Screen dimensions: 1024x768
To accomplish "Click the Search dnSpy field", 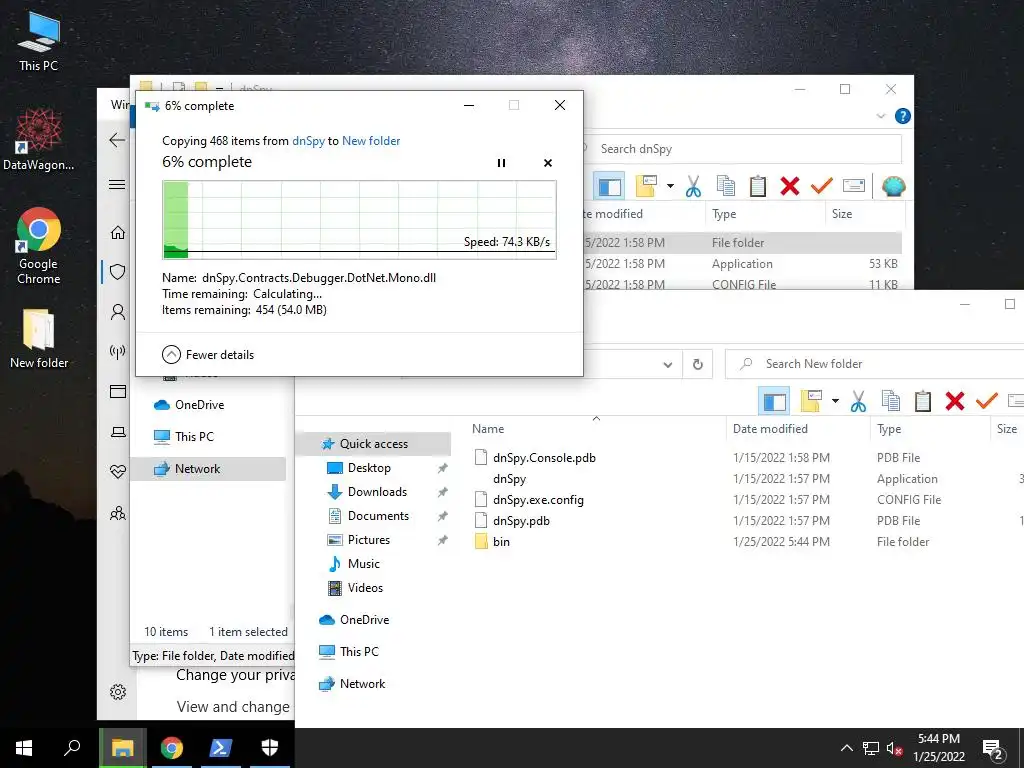I will coord(743,149).
